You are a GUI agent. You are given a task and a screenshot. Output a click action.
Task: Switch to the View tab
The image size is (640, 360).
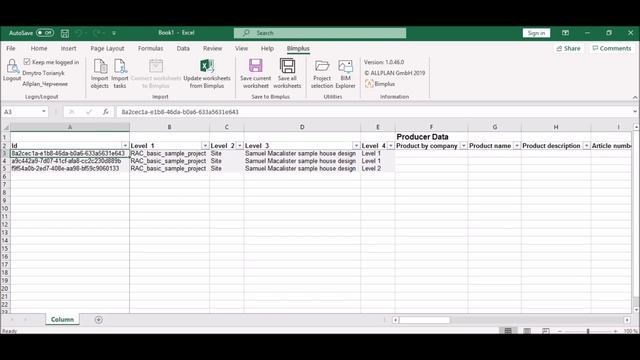(x=241, y=48)
